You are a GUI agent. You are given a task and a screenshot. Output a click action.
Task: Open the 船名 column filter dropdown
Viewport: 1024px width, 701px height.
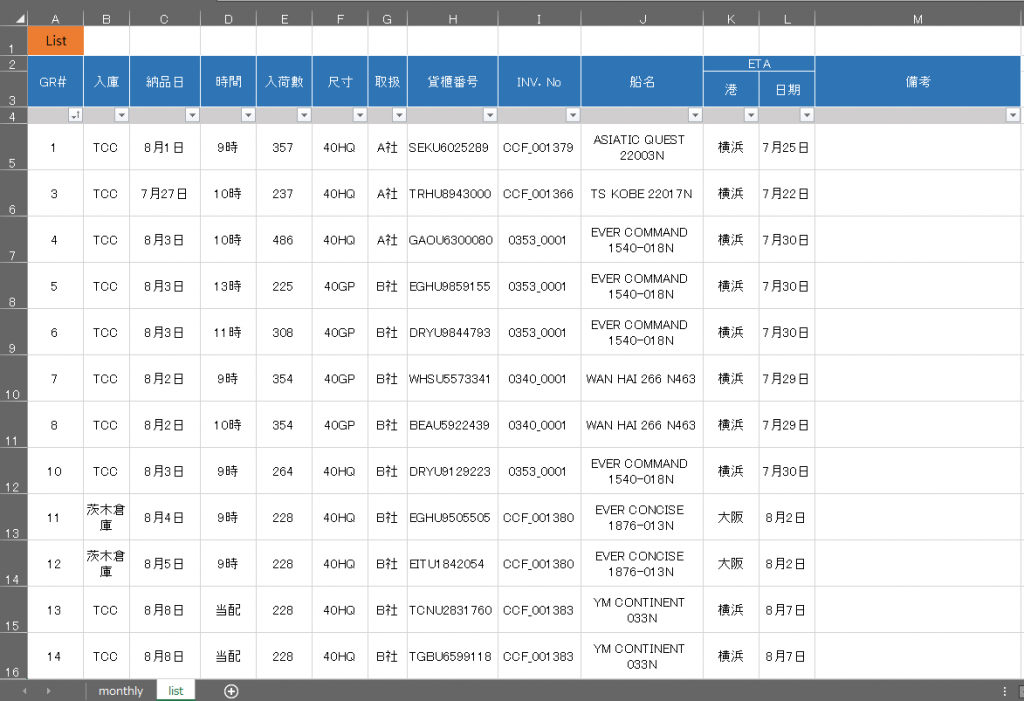(695, 115)
